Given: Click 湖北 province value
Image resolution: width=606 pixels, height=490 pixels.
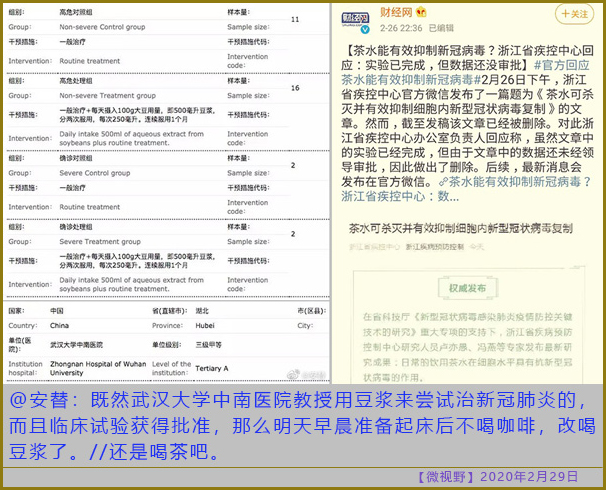Looking at the screenshot, I should point(202,311).
